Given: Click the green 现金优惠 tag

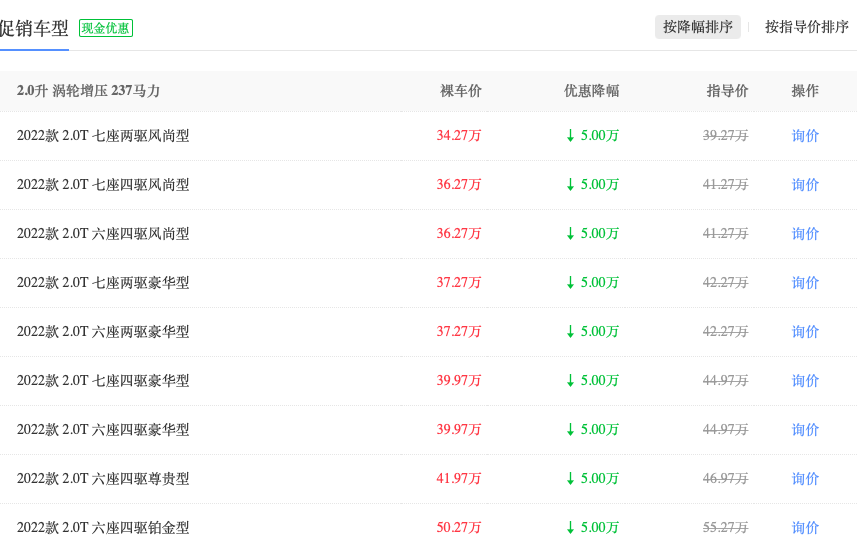Looking at the screenshot, I should click(106, 28).
